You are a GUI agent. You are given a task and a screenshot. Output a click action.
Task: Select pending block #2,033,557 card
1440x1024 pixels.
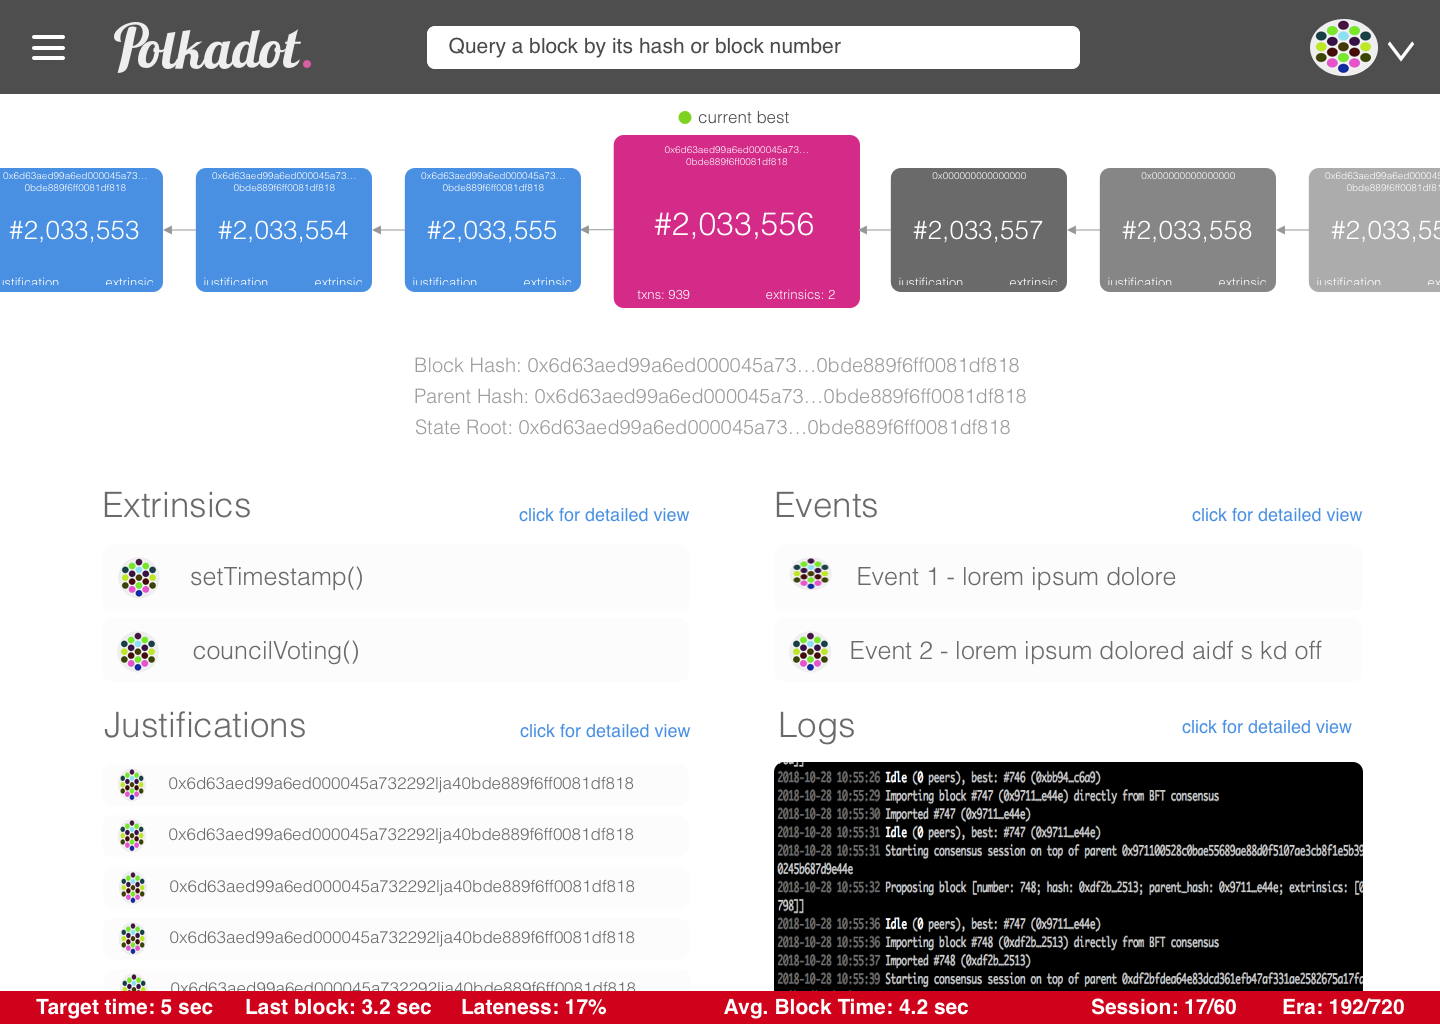(979, 230)
